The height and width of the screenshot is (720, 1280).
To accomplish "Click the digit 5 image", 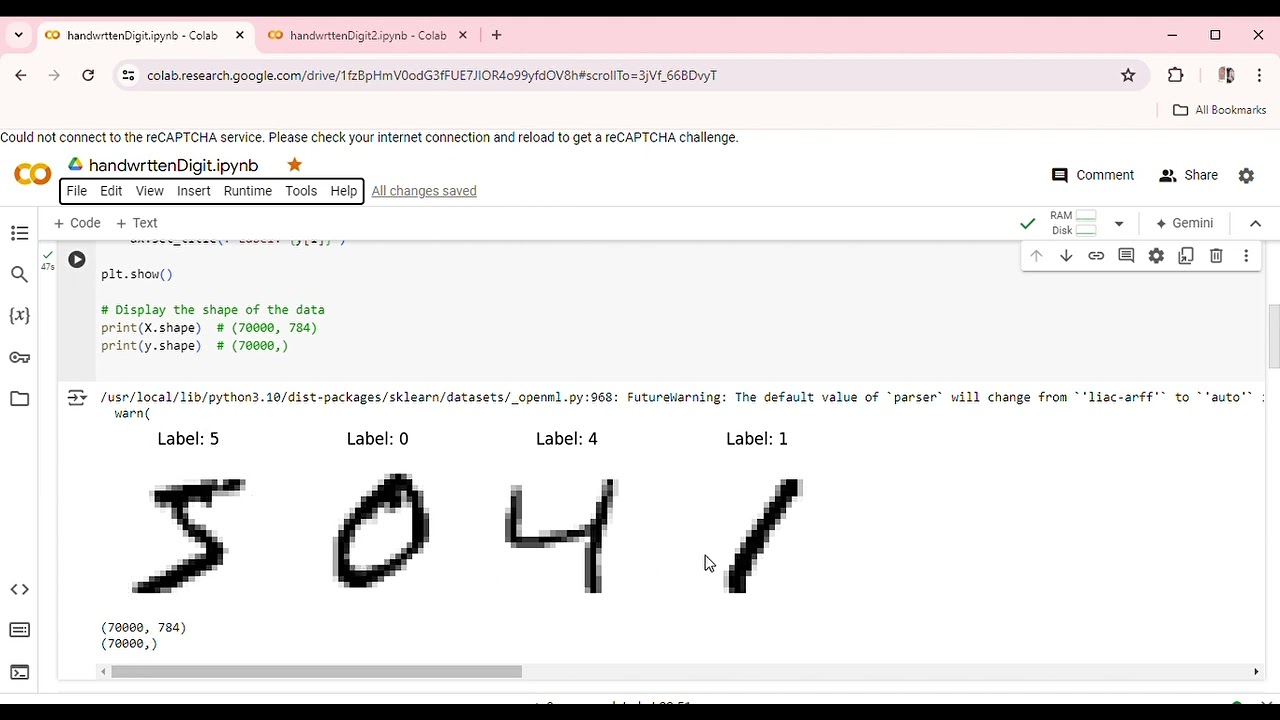I will pos(188,535).
